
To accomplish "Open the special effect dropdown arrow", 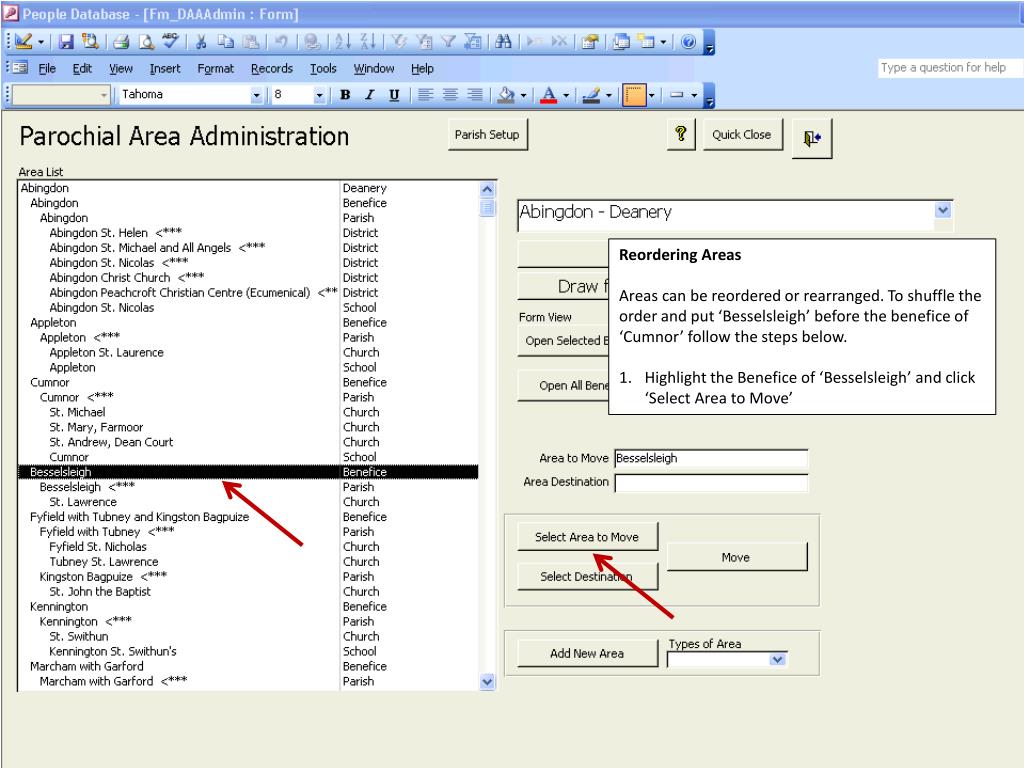I will click(x=694, y=95).
